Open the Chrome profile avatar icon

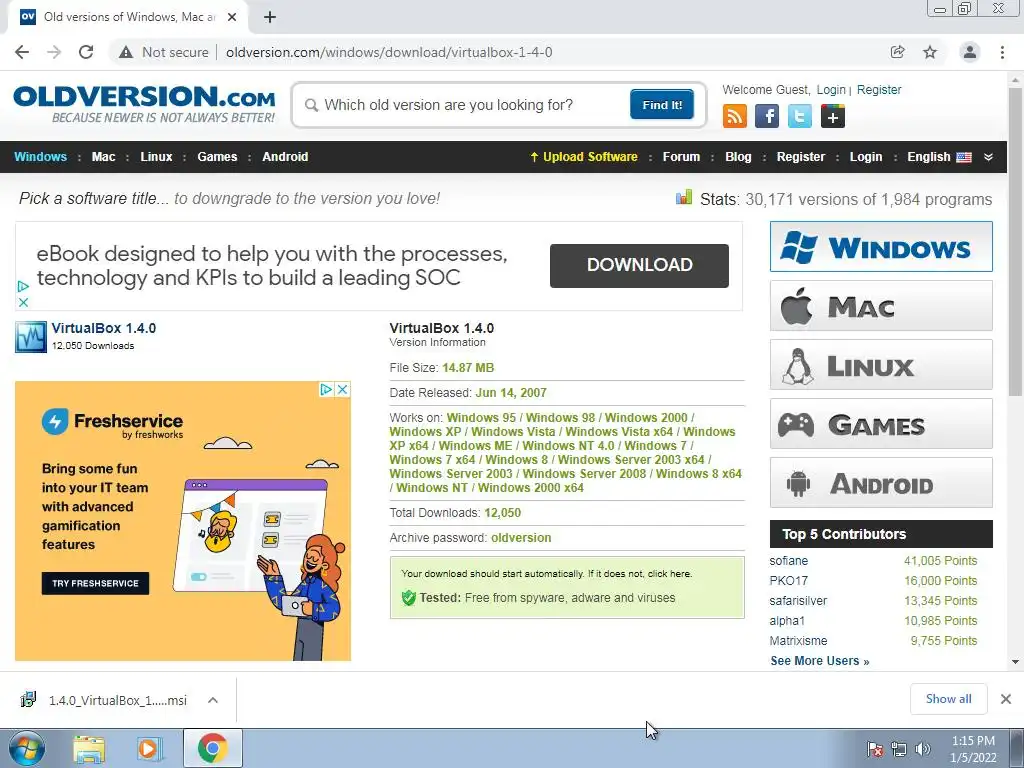coord(970,52)
